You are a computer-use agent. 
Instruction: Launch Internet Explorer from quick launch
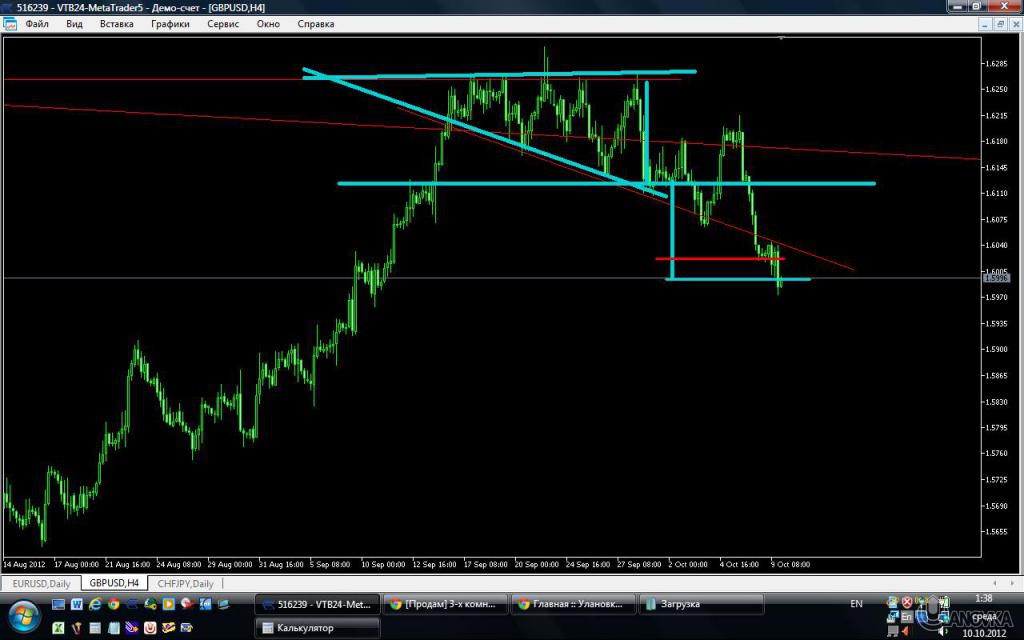pyautogui.click(x=95, y=604)
